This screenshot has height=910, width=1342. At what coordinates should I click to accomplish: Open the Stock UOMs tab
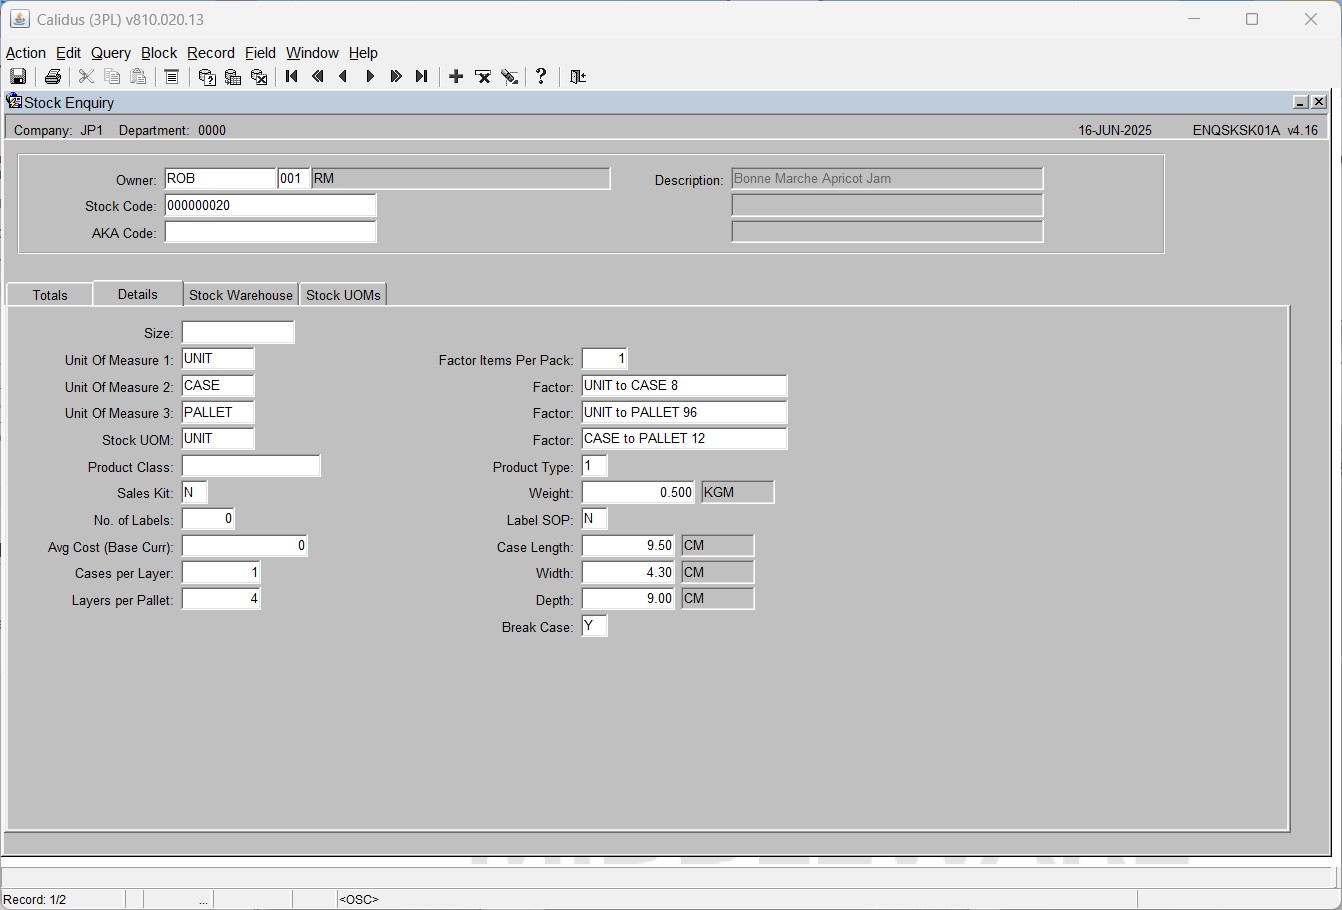click(343, 295)
